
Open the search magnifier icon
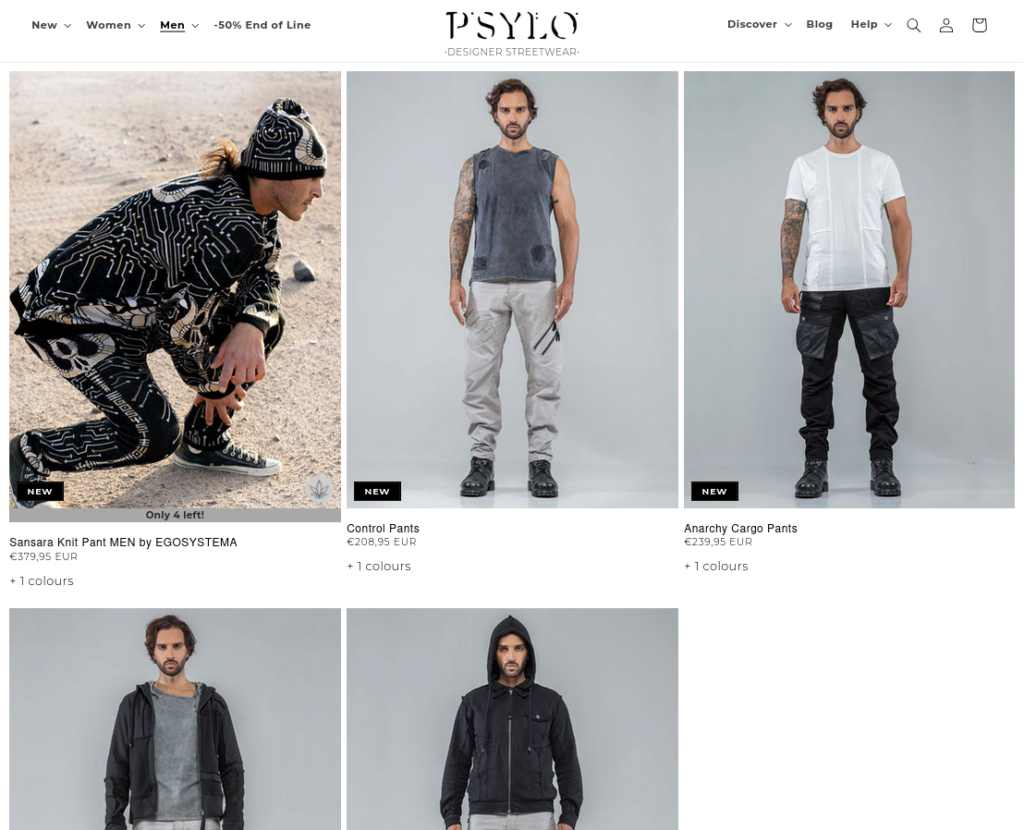pos(914,25)
